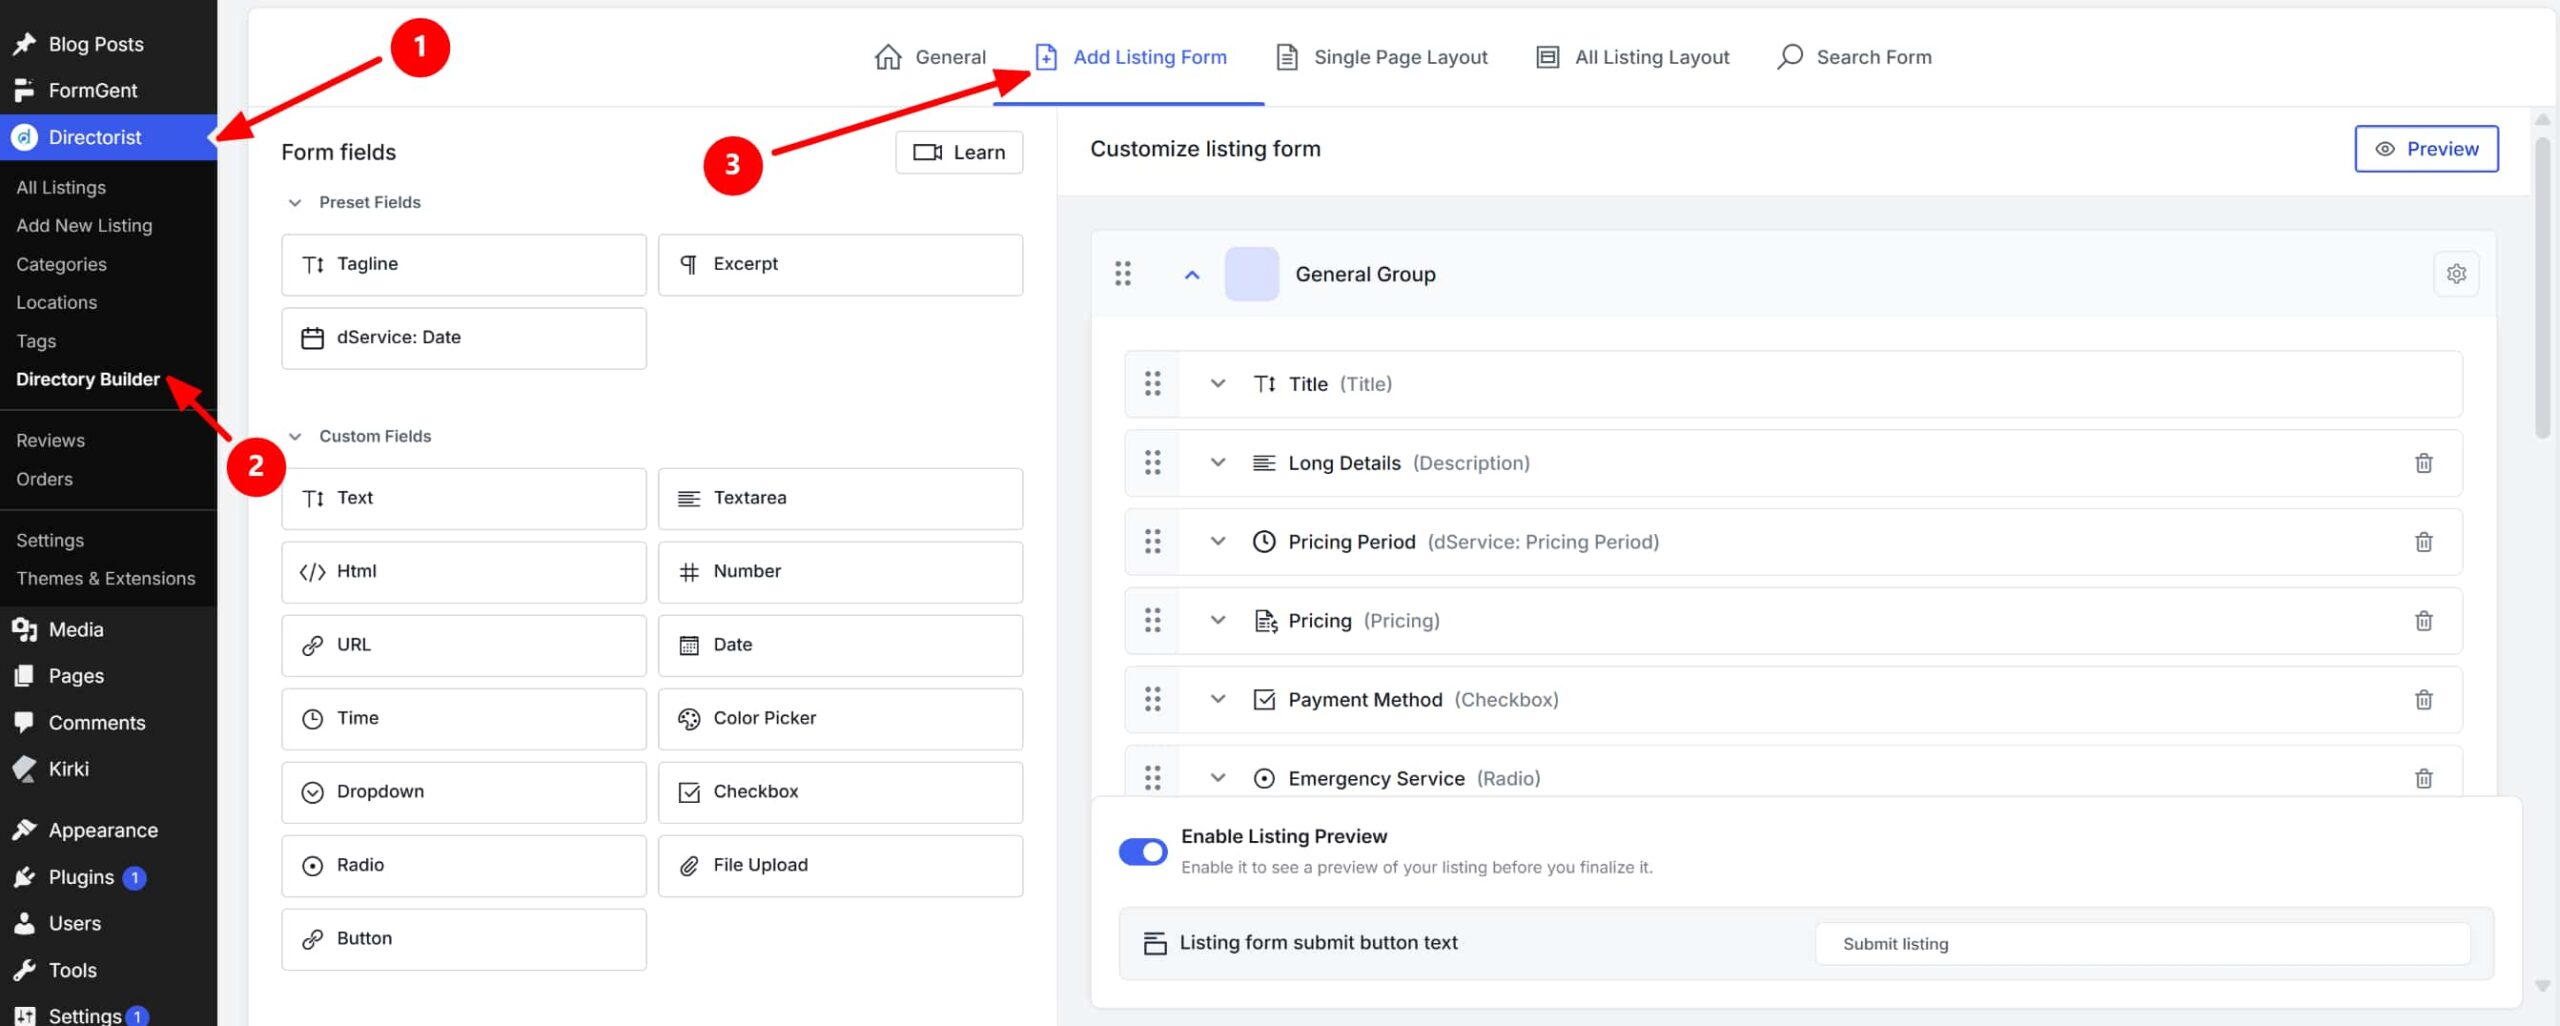
Task: Click the scrollbar down arrow
Action: pyautogui.click(x=2542, y=986)
